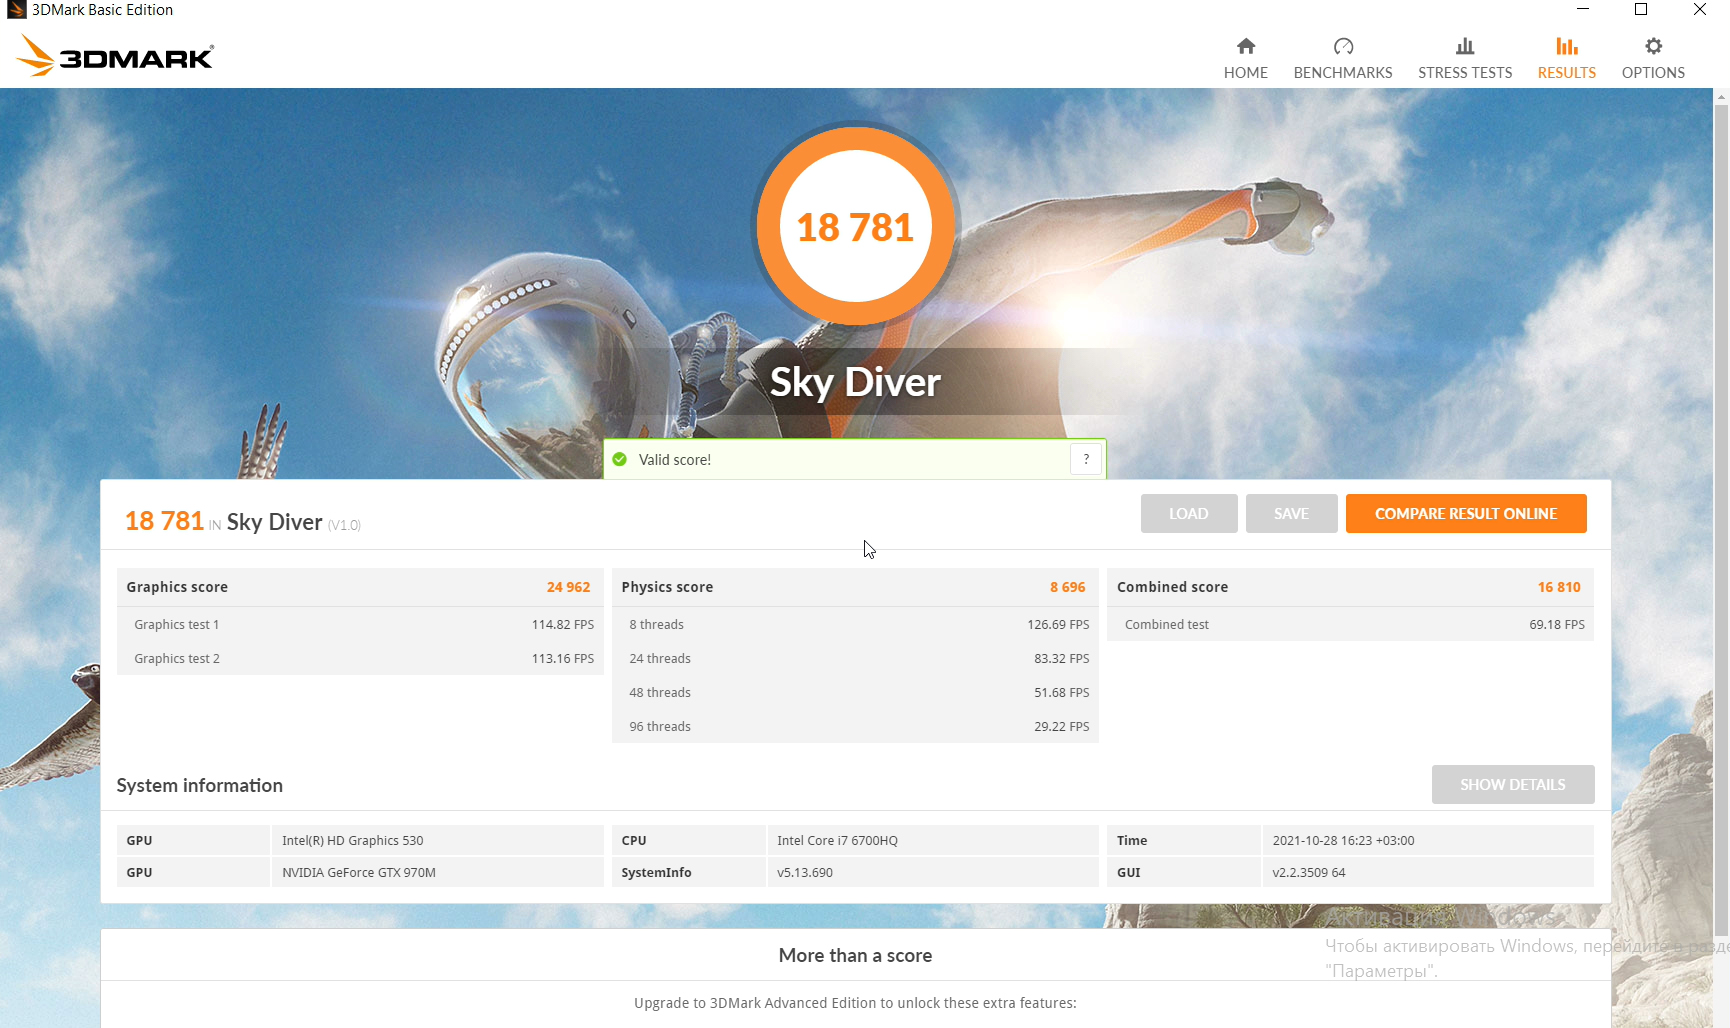
Task: Switch to the BENCHMARKS tab label
Action: (x=1343, y=73)
